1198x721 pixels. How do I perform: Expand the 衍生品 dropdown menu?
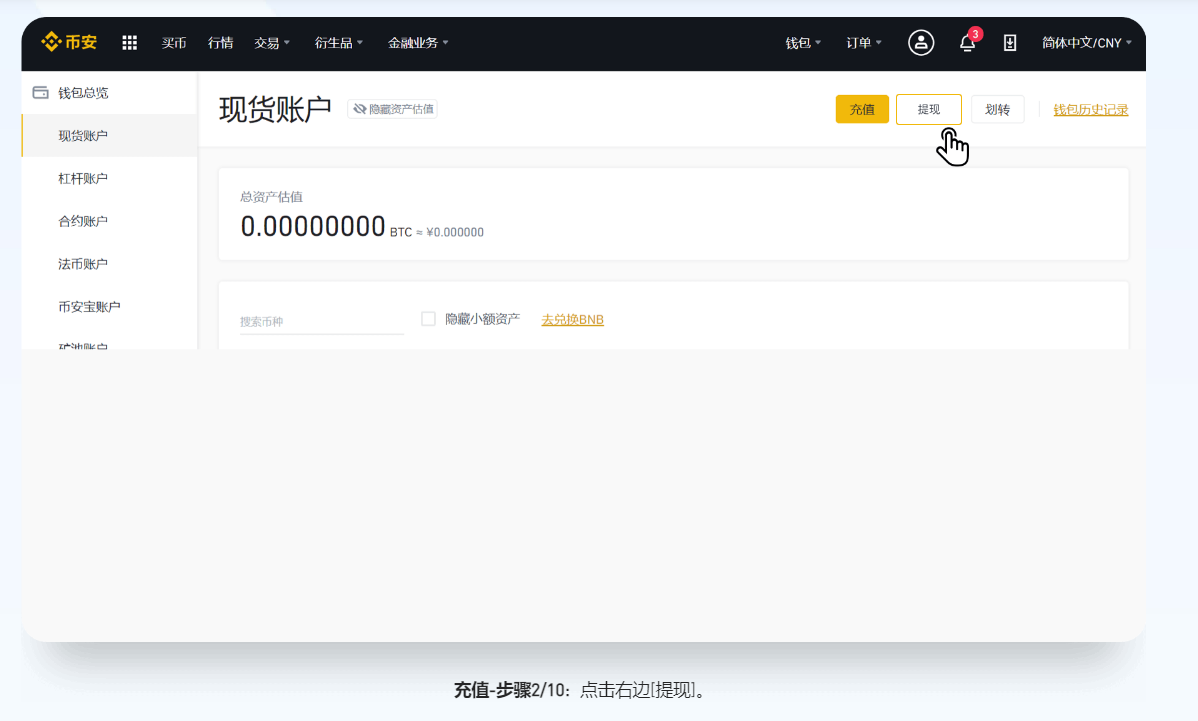[x=339, y=43]
